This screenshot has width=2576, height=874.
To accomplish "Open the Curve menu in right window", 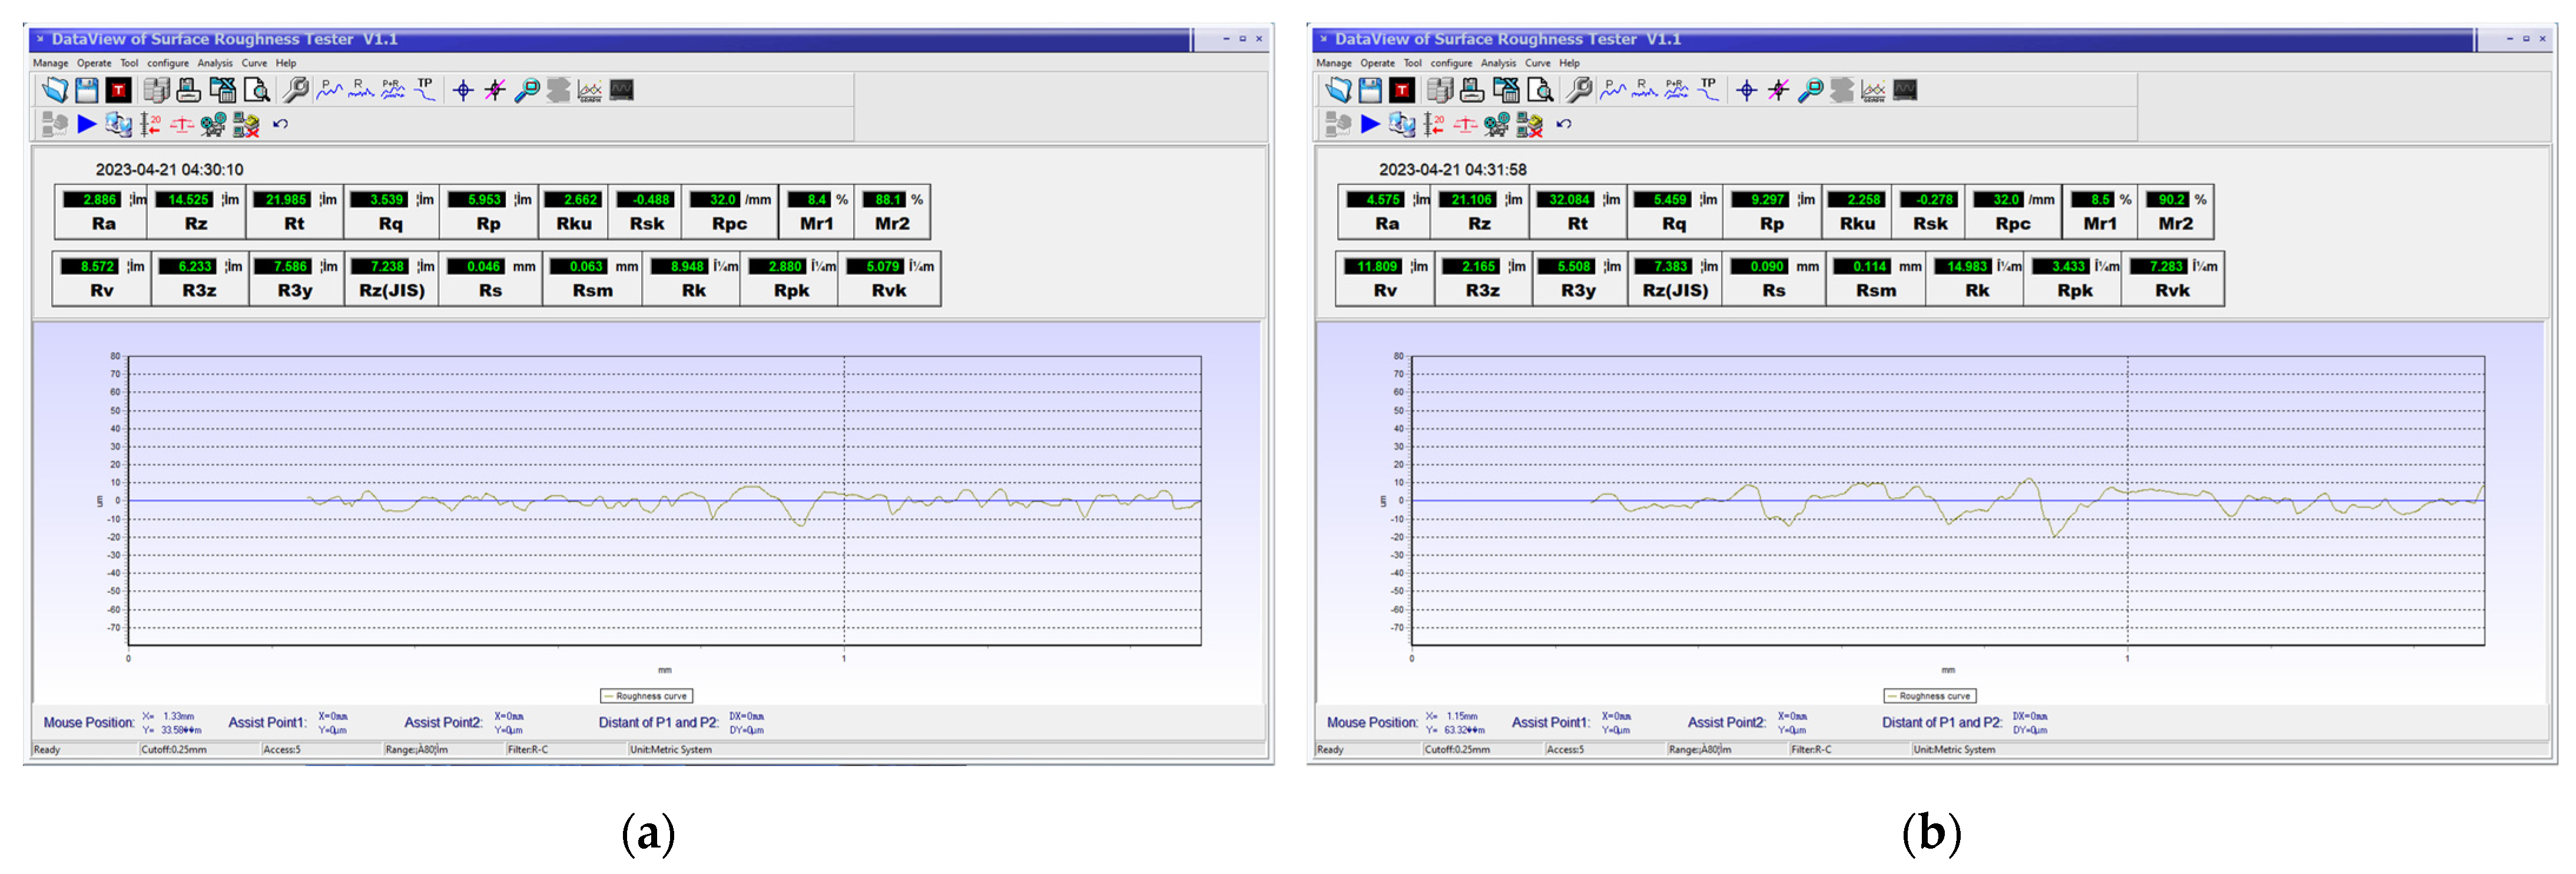I will (x=1537, y=63).
